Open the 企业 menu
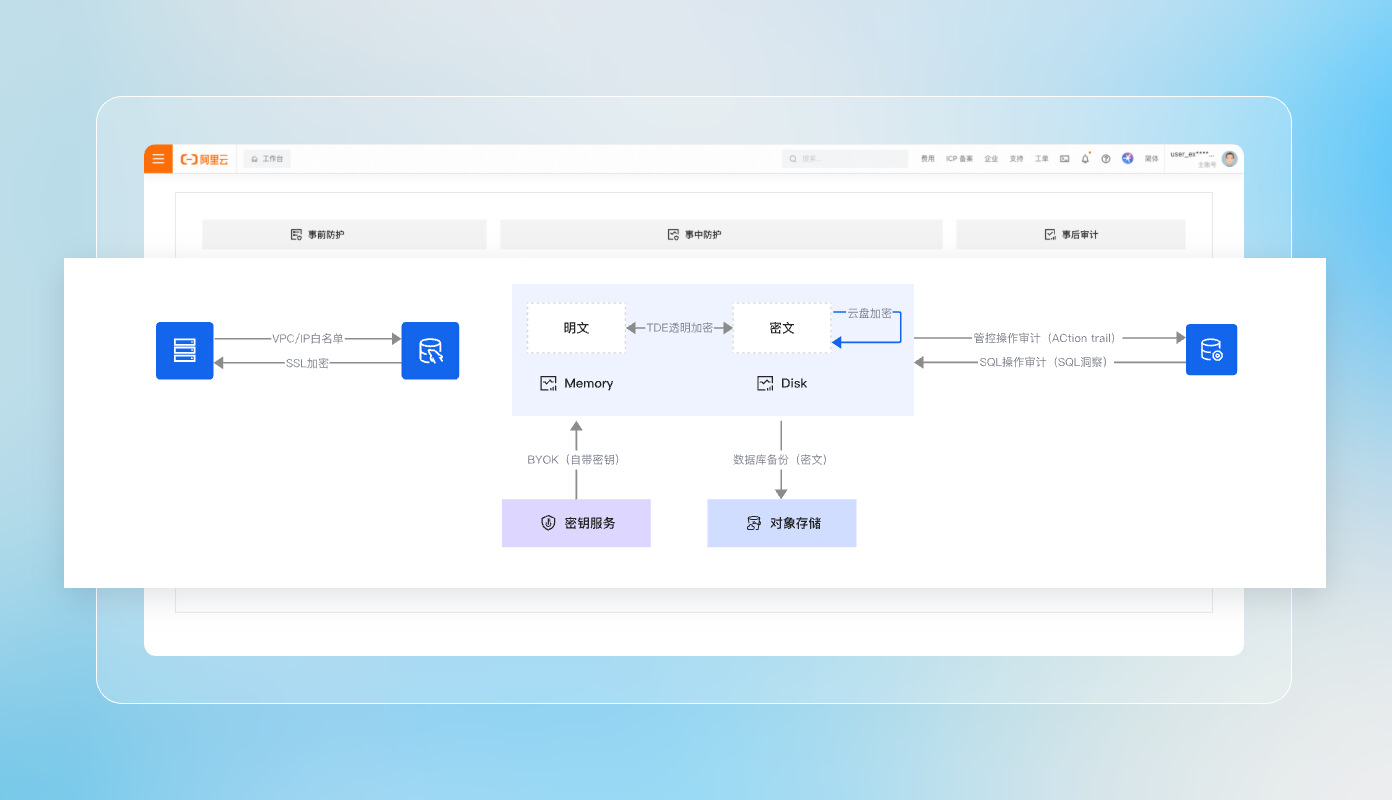 [x=991, y=159]
